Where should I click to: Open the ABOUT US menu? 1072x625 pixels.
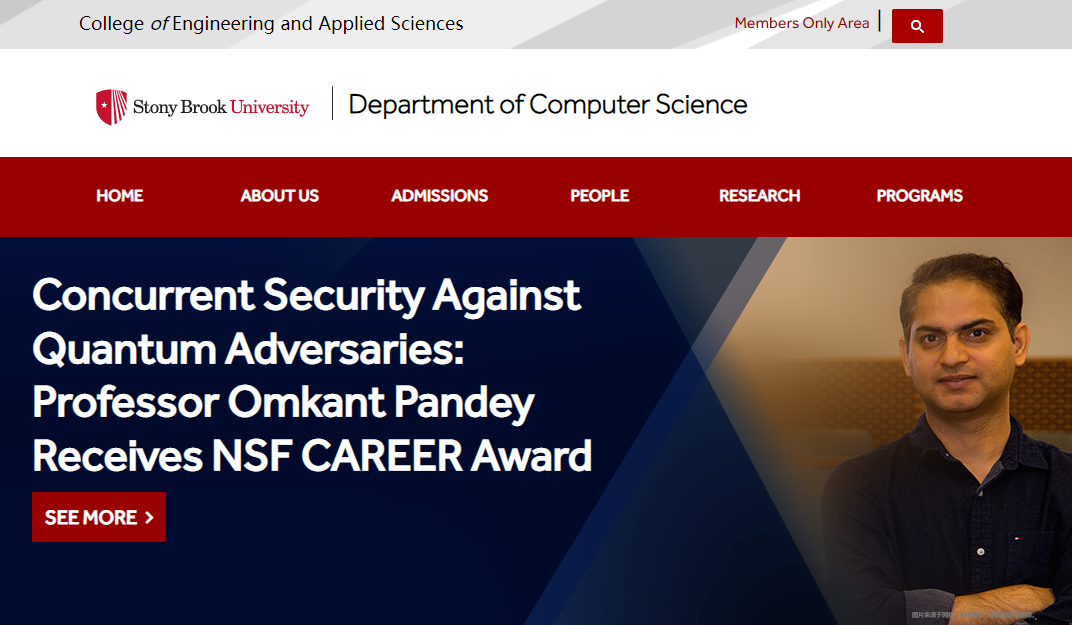pos(279,196)
